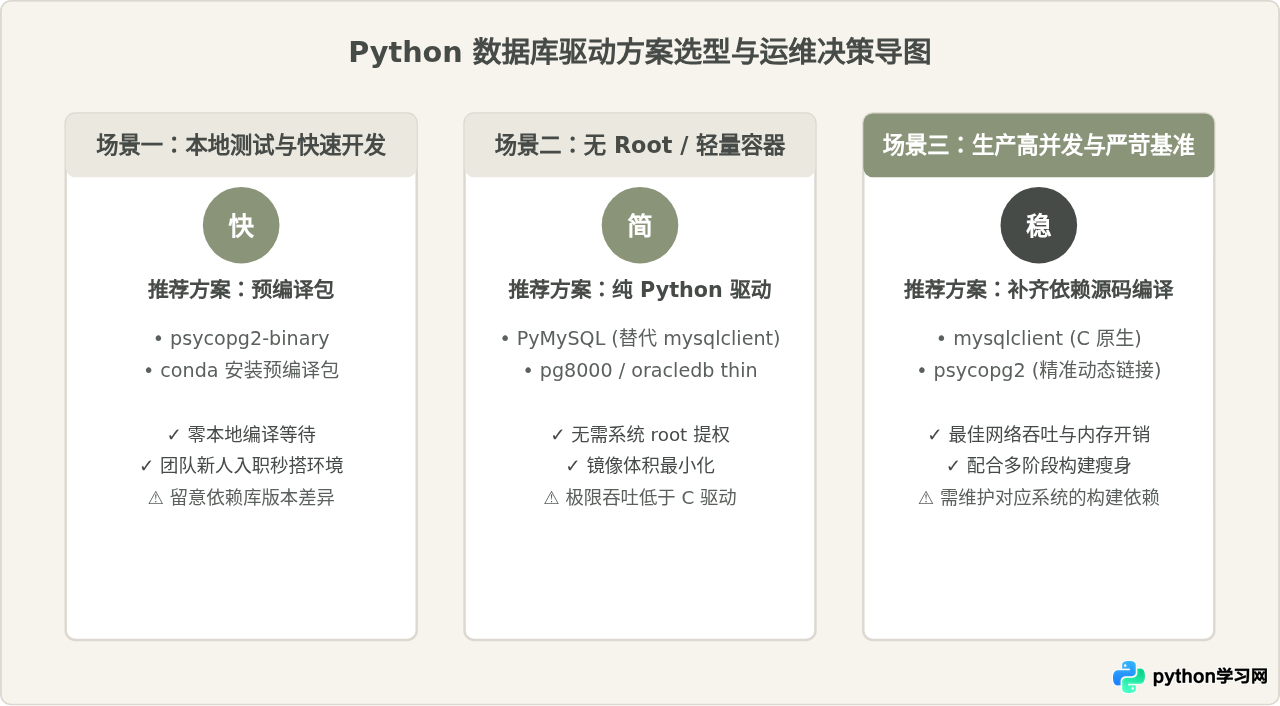Image resolution: width=1280 pixels, height=706 pixels.
Task: Click the text 推荐方案：补齐依赖源码编译
Action: tap(1039, 290)
